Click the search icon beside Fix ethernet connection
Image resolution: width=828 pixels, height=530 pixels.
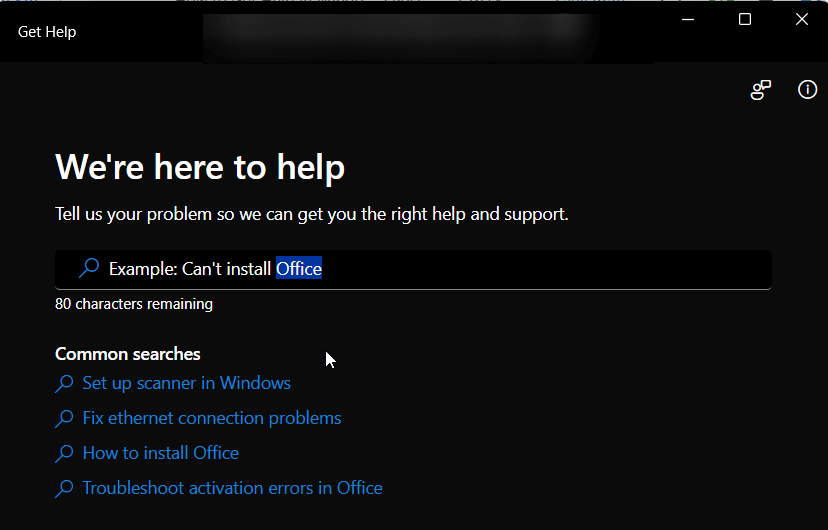pos(64,419)
